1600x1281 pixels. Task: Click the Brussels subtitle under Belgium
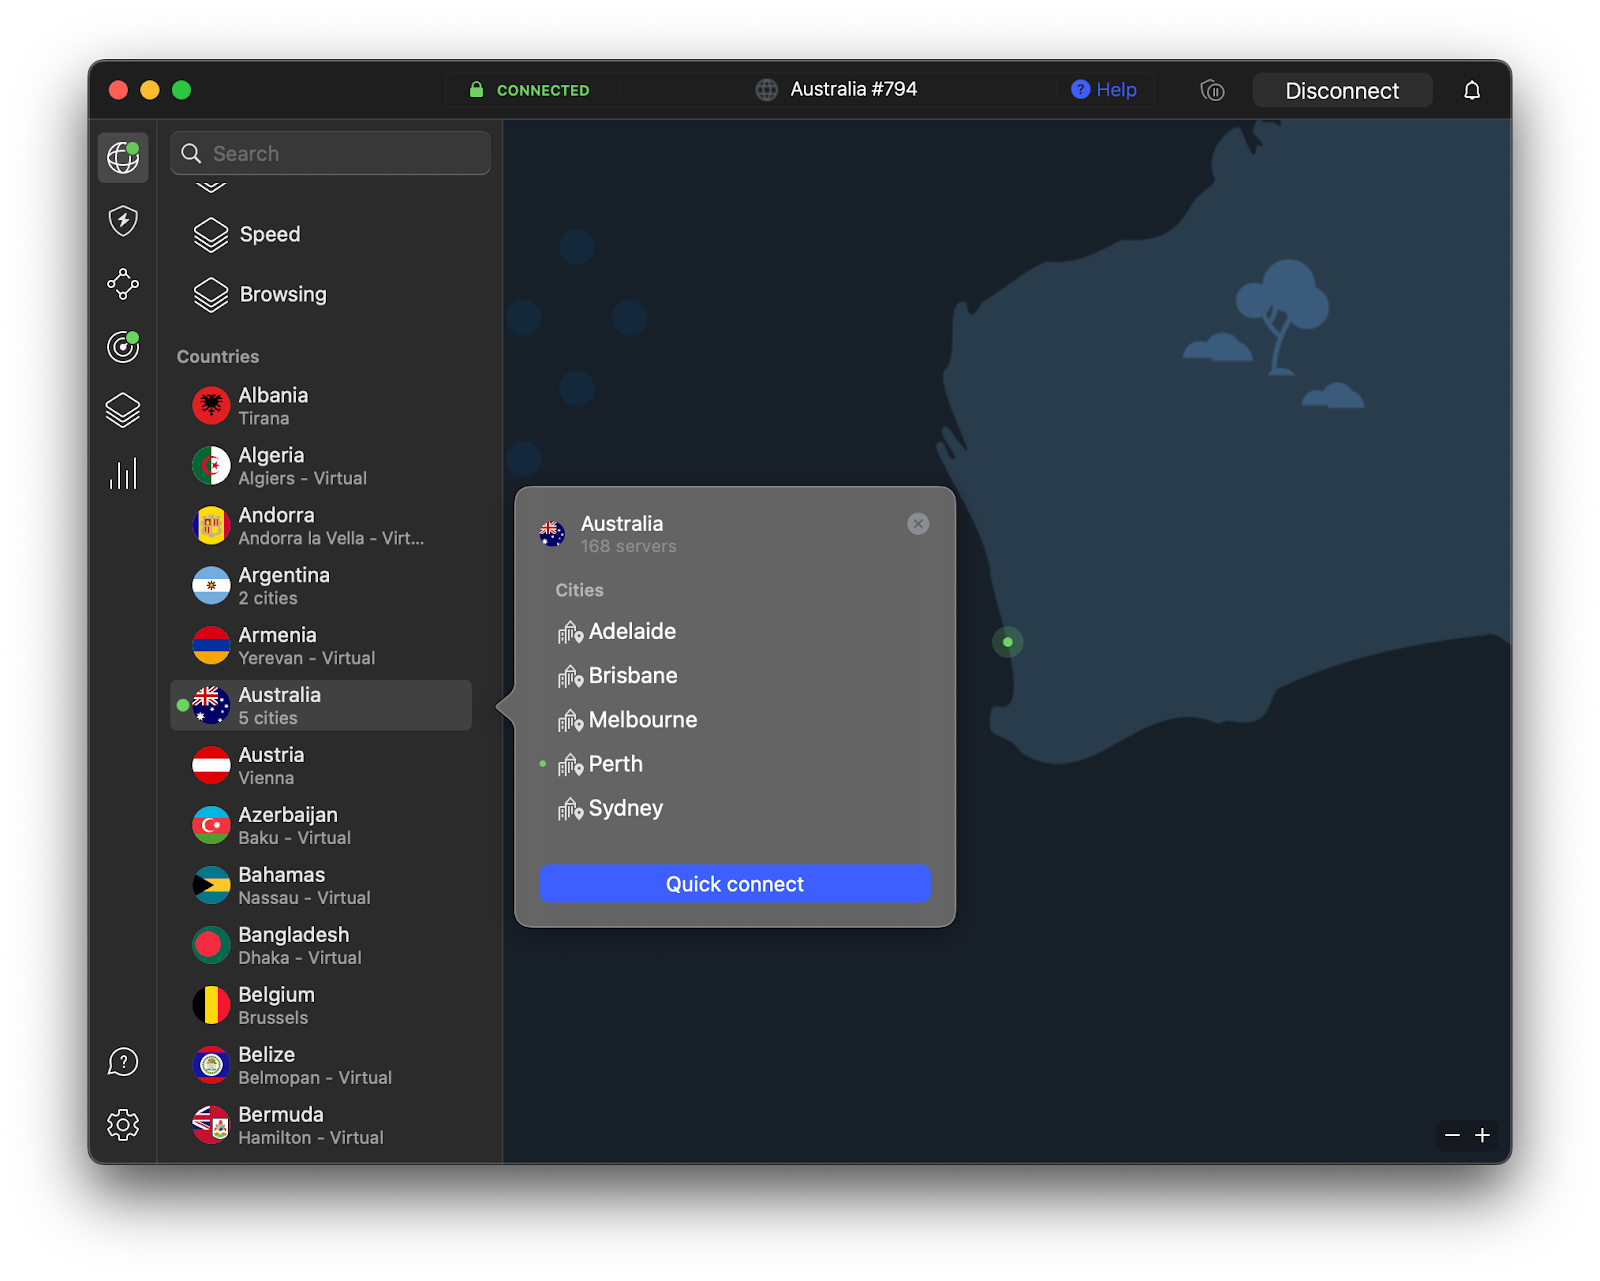pos(273,1017)
